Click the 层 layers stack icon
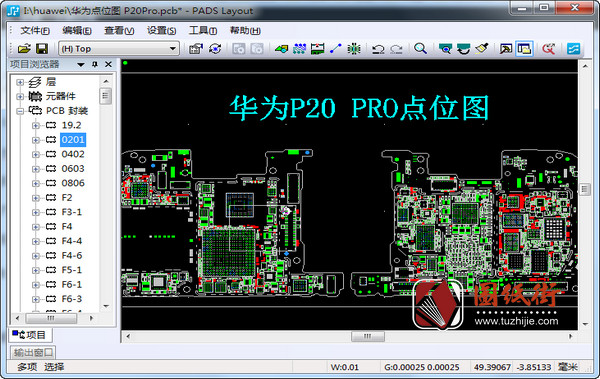Screen dimensions: 600x379 tap(35, 82)
